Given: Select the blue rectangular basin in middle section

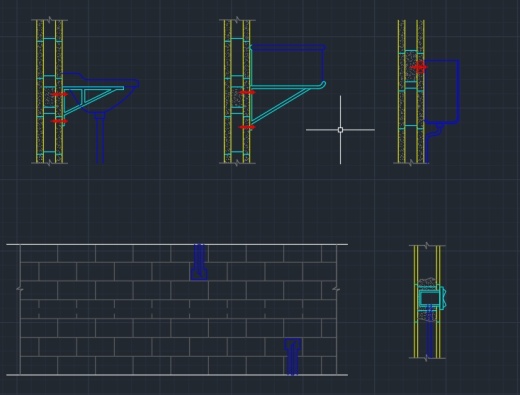Looking at the screenshot, I should tap(288, 63).
